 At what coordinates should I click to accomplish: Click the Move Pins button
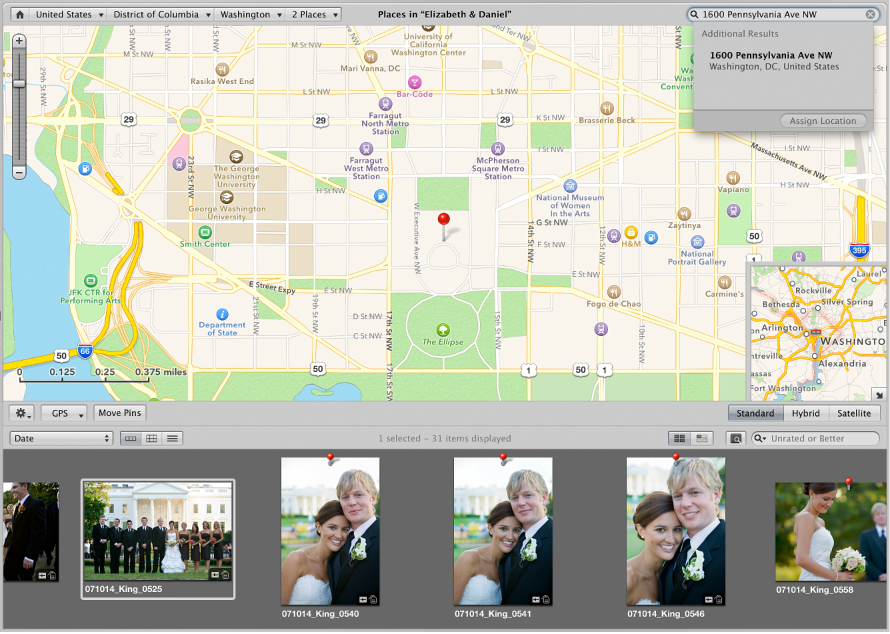[119, 412]
